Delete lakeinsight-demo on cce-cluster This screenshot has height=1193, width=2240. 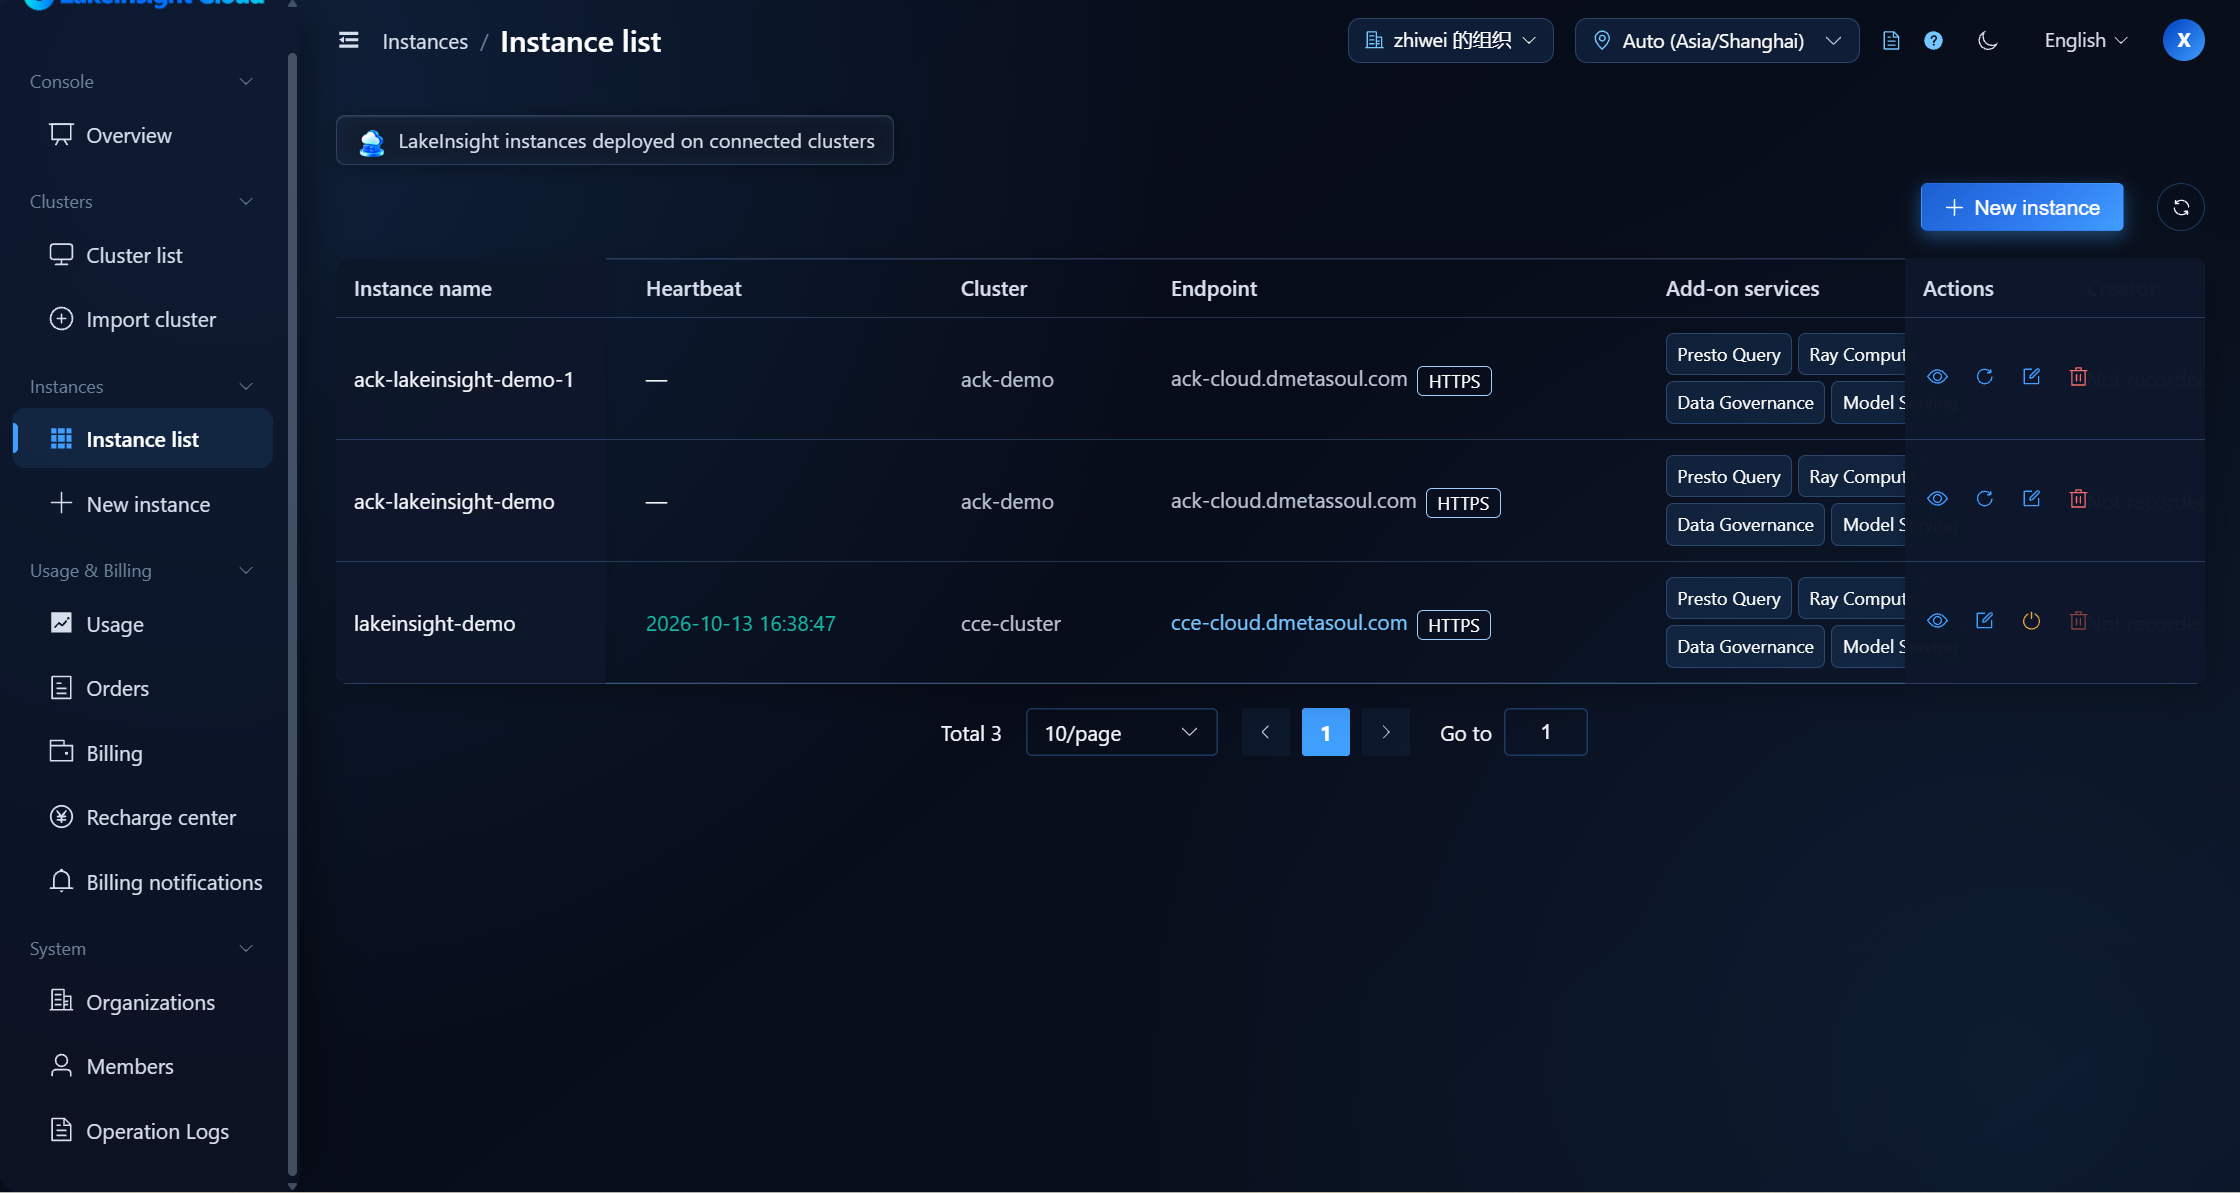(2078, 621)
